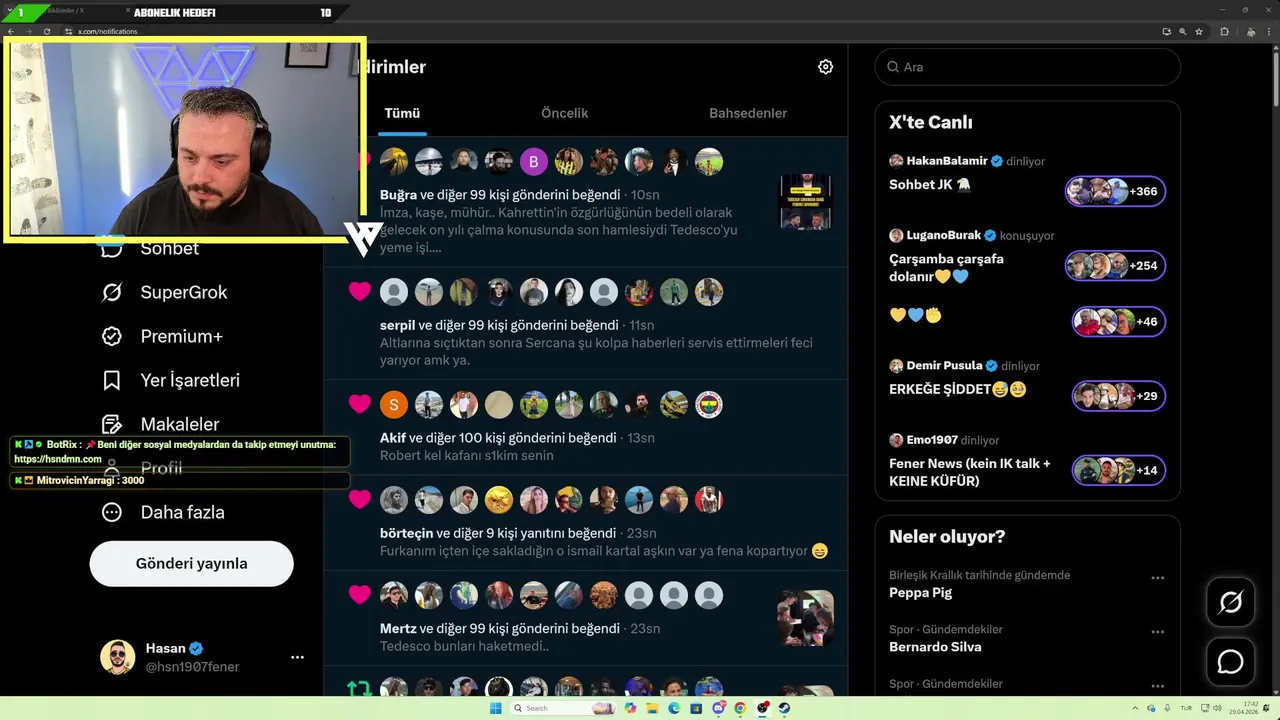The image size is (1280, 720).
Task: Click the Ara search input field
Action: click(1027, 67)
